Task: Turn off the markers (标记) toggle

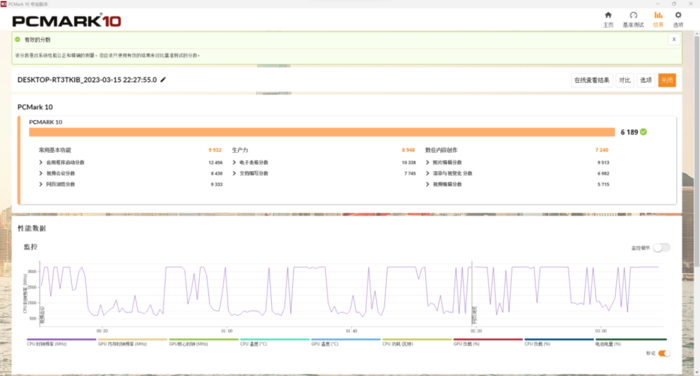Action: (x=664, y=353)
